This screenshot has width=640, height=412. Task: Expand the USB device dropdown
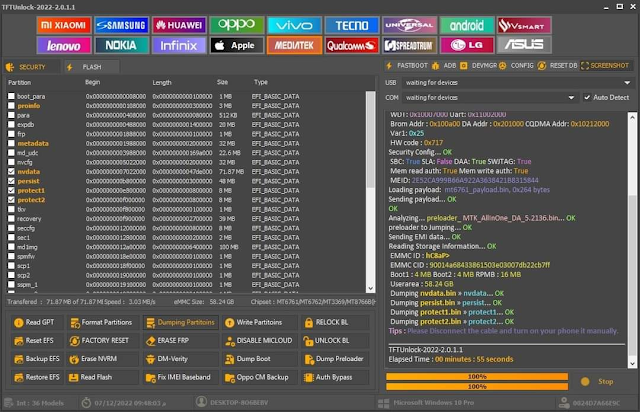627,82
